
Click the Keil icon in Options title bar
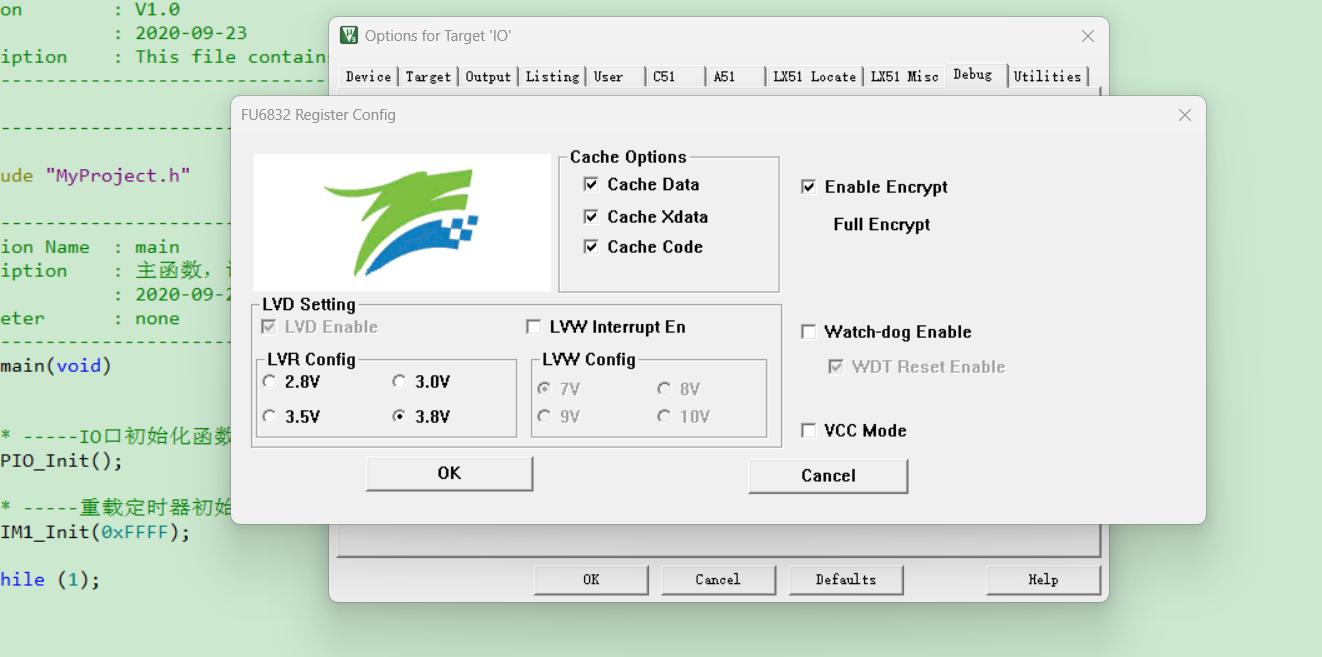point(349,35)
